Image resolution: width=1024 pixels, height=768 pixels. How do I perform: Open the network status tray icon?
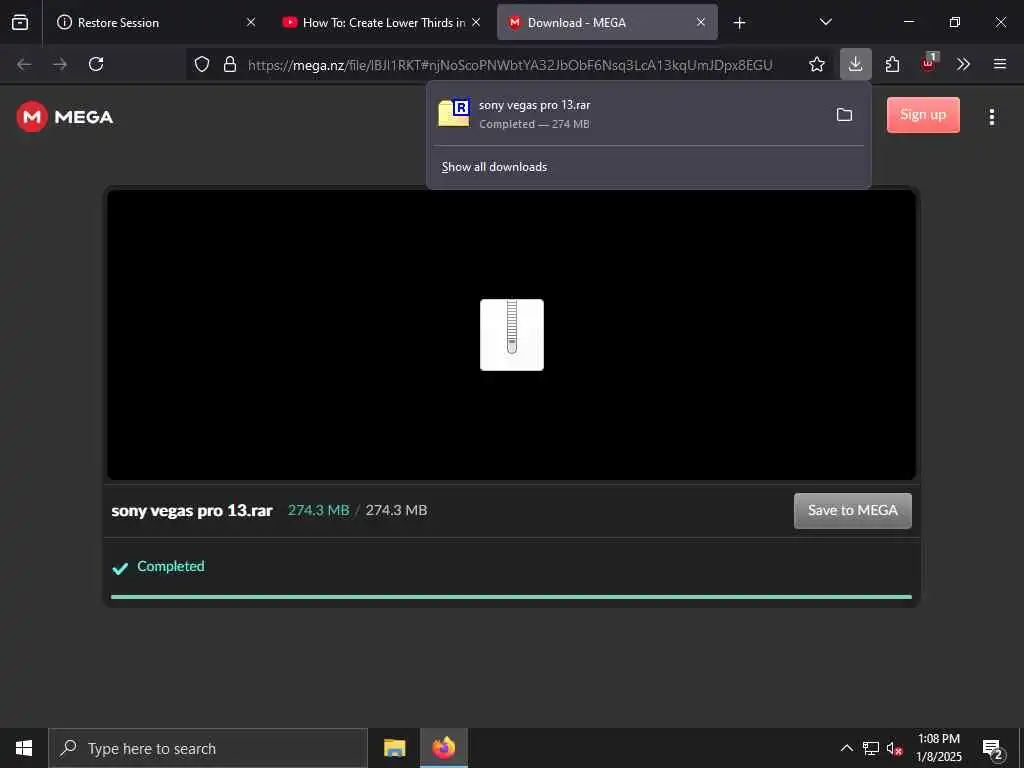pos(871,748)
